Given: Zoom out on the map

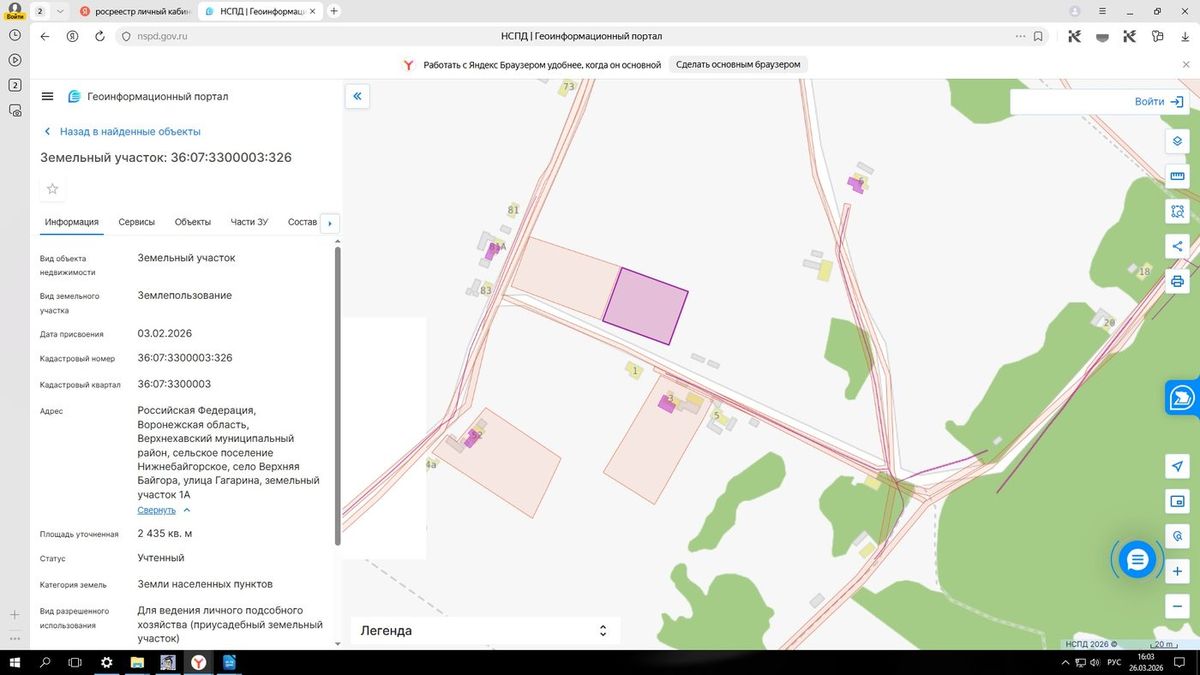Looking at the screenshot, I should [x=1177, y=606].
